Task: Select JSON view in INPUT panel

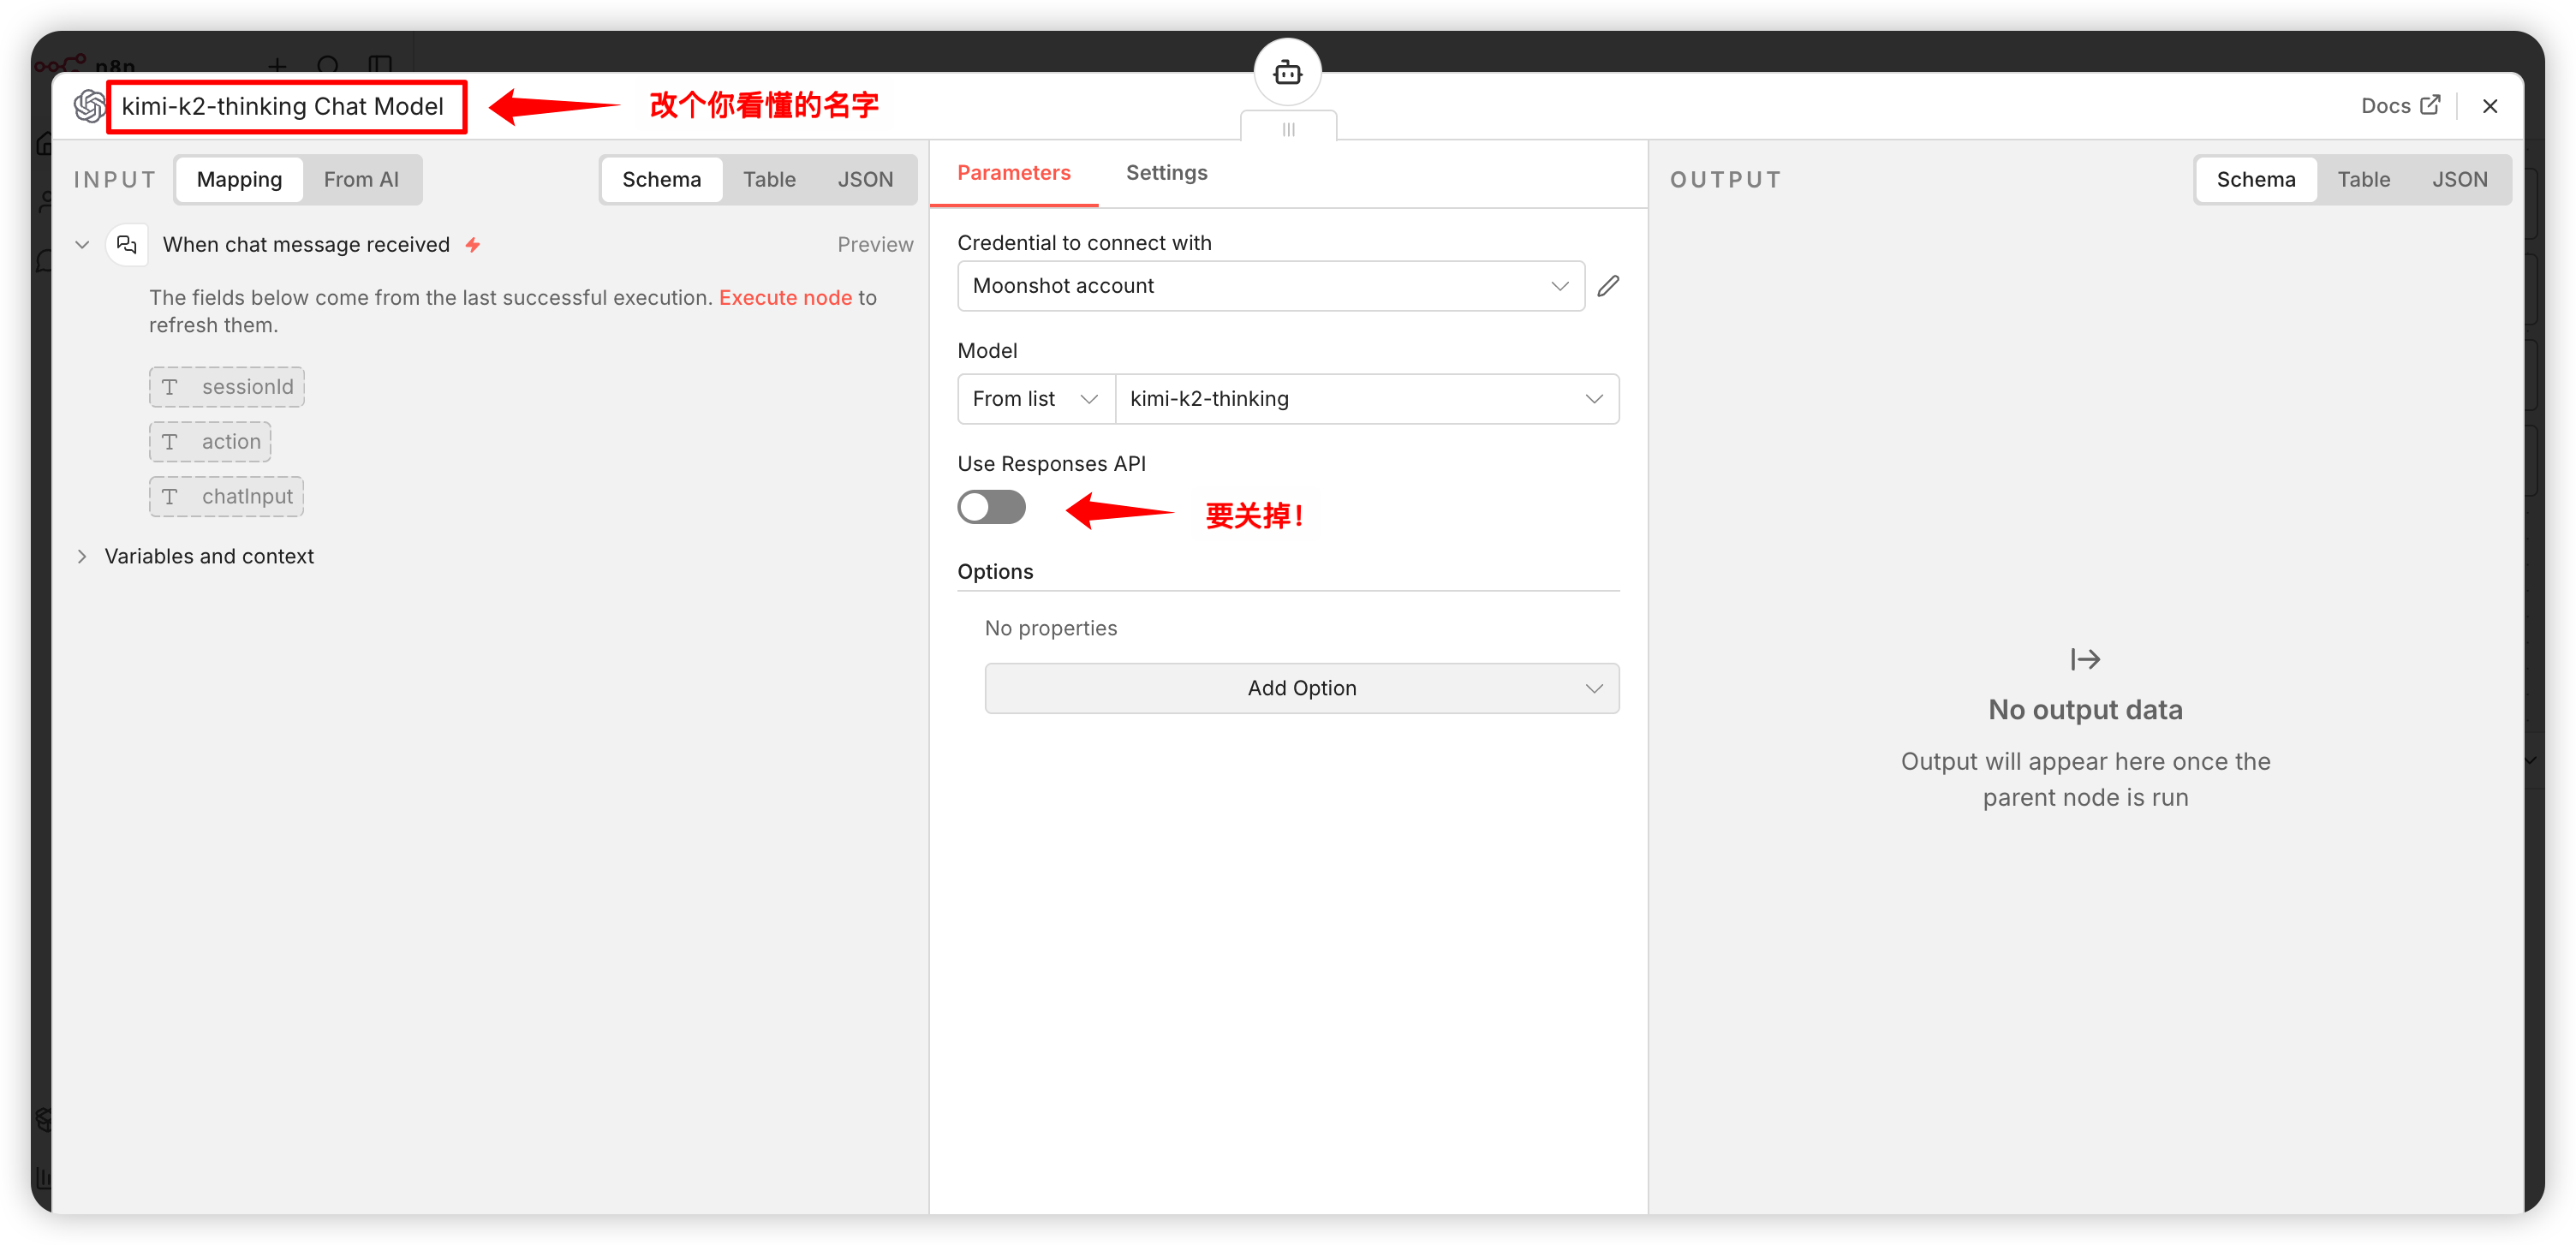Action: (864, 179)
